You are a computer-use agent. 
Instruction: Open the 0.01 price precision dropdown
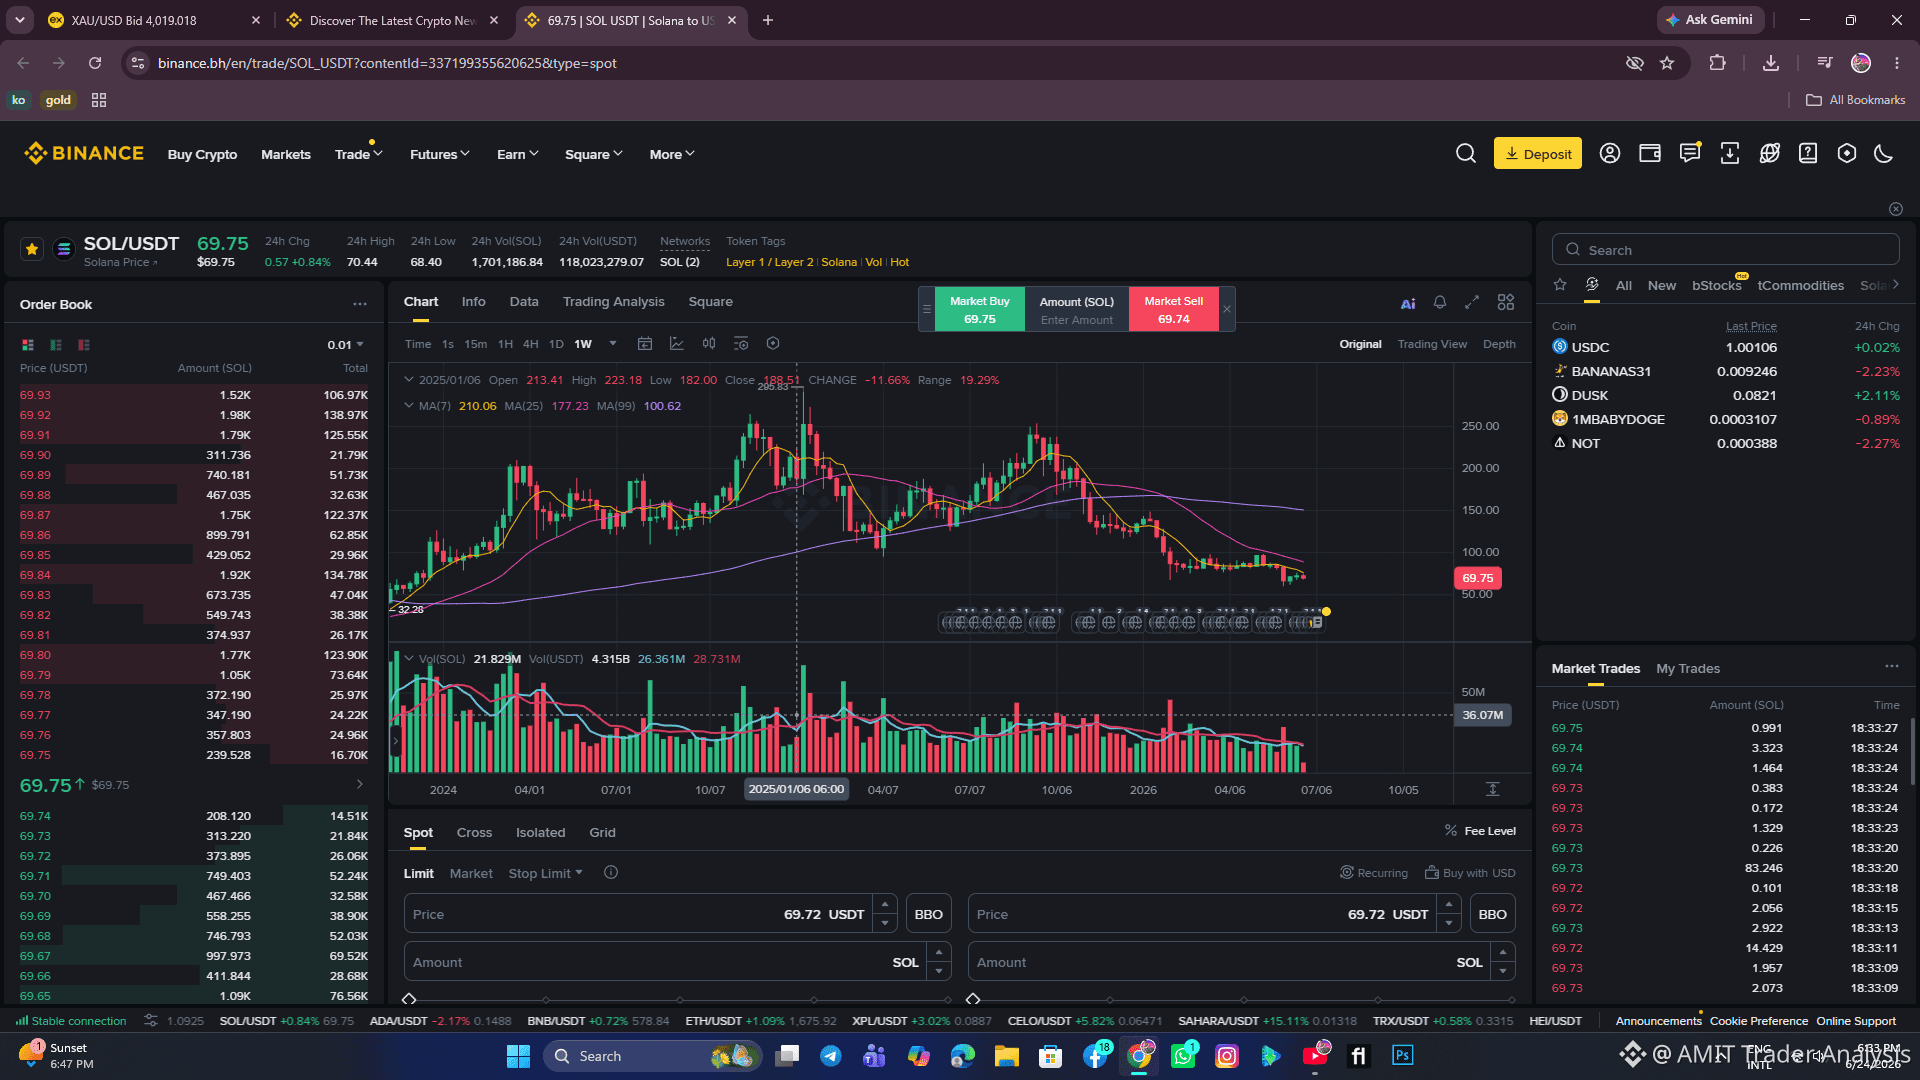pos(345,345)
